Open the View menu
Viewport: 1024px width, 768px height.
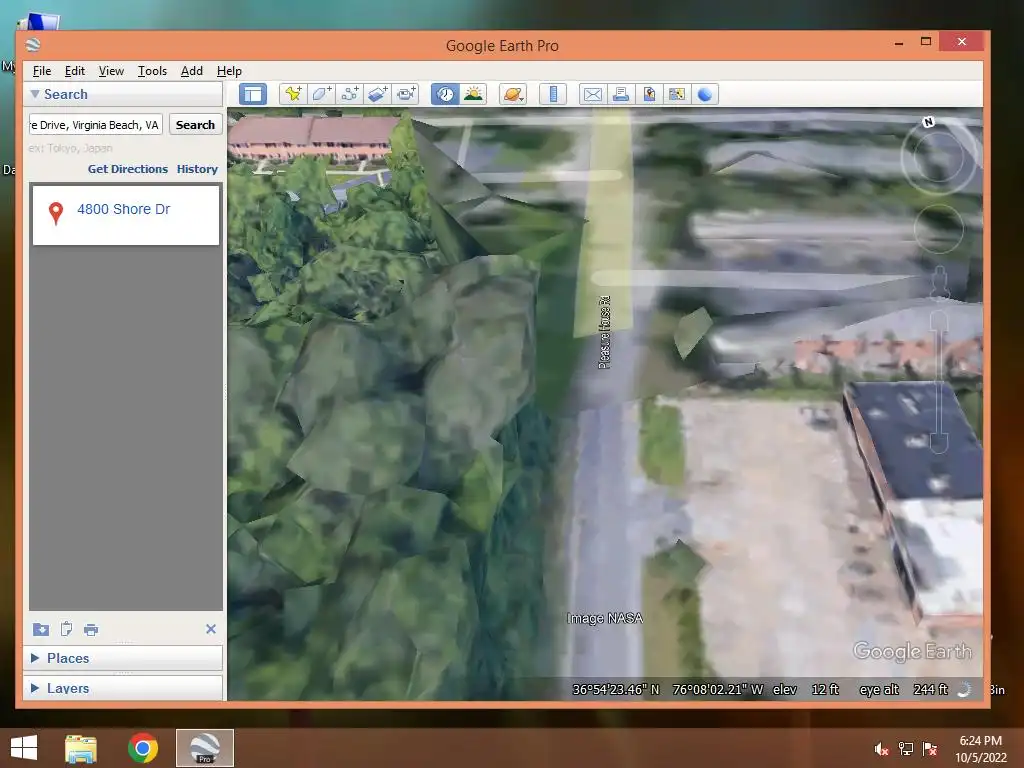[x=111, y=71]
